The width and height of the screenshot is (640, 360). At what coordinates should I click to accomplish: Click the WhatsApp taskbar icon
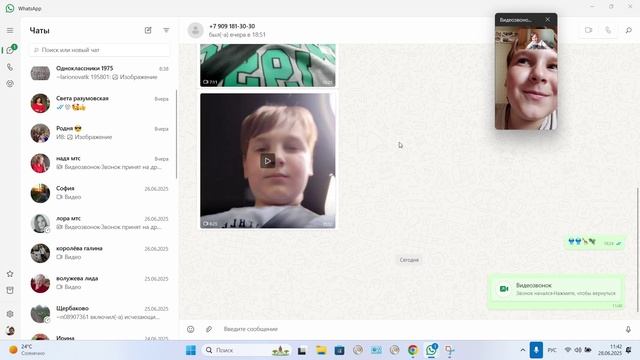[431, 350]
